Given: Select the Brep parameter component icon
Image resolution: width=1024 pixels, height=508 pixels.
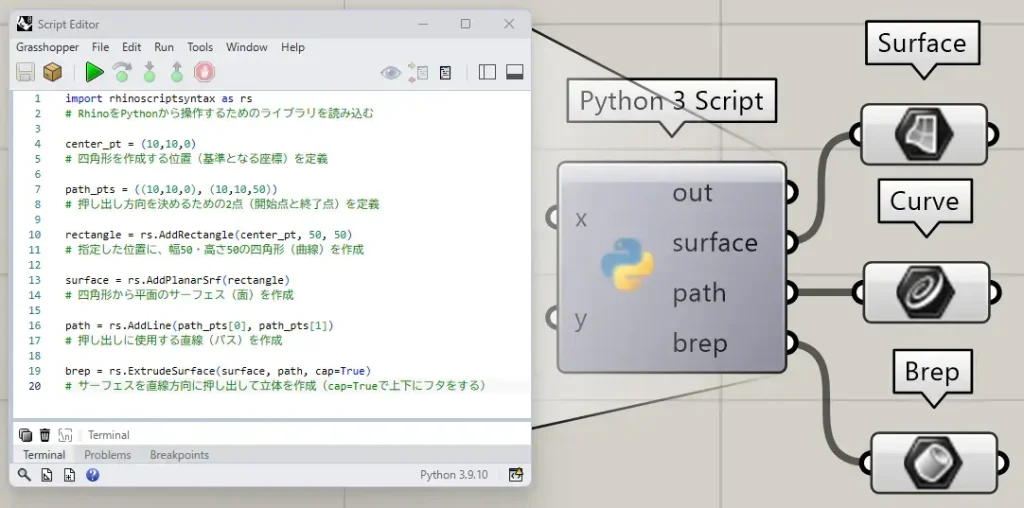Looking at the screenshot, I should coord(934,463).
